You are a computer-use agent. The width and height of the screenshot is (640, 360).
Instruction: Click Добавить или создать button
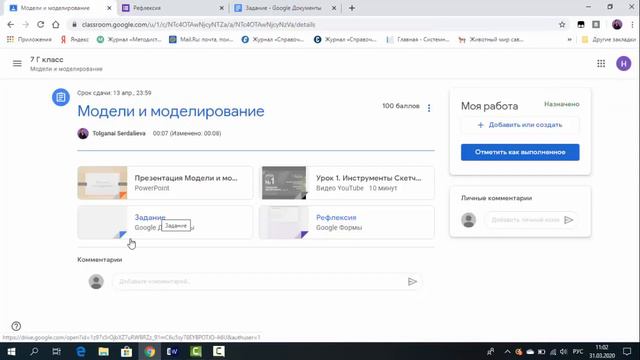pos(520,125)
